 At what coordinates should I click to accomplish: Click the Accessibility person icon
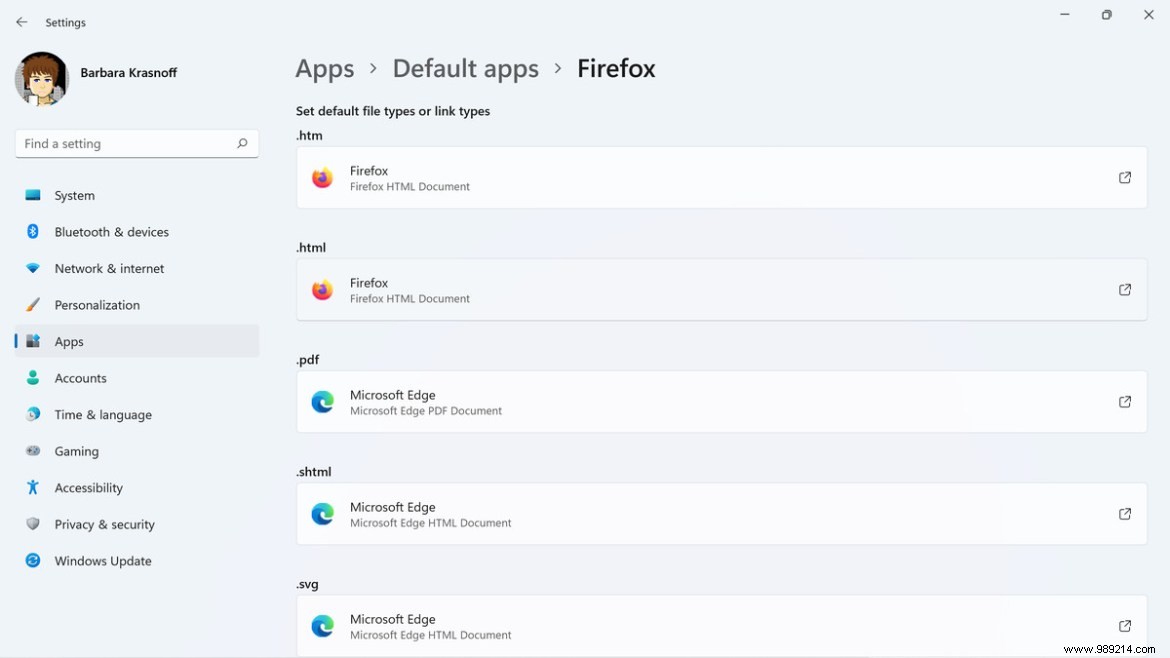pyautogui.click(x=32, y=488)
